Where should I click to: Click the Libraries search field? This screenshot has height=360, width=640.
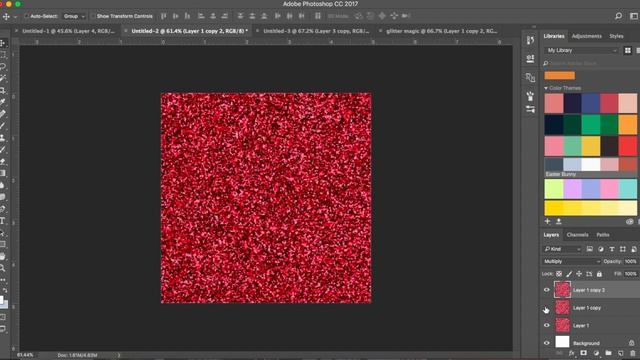point(590,63)
